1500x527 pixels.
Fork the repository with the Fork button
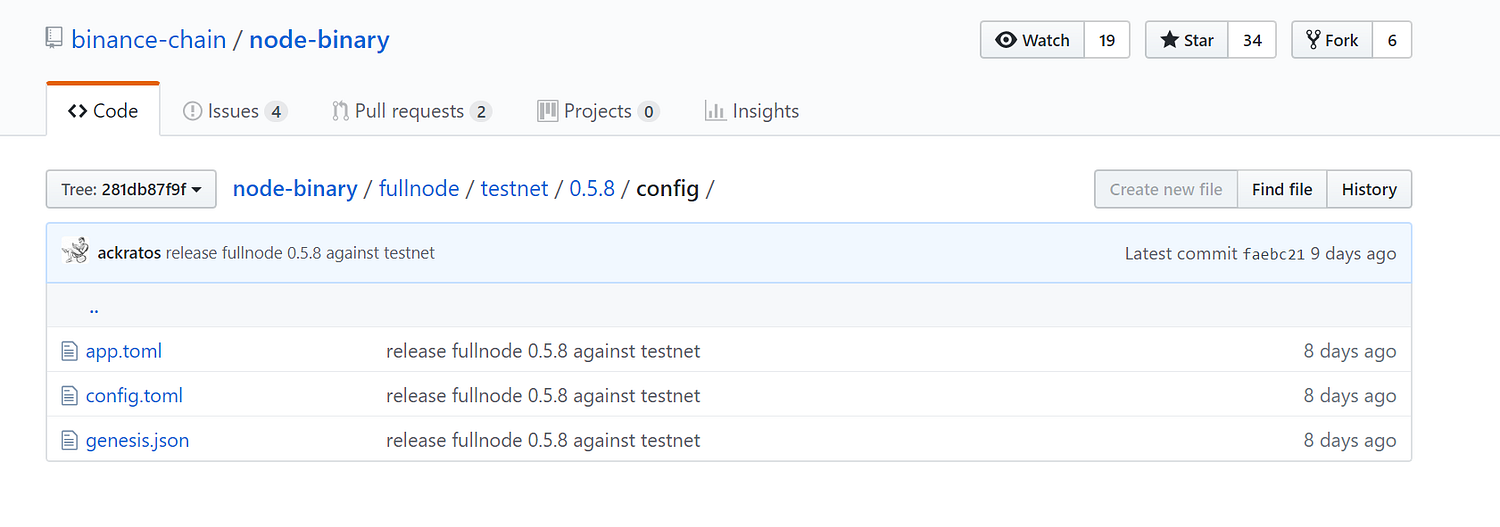point(1332,40)
